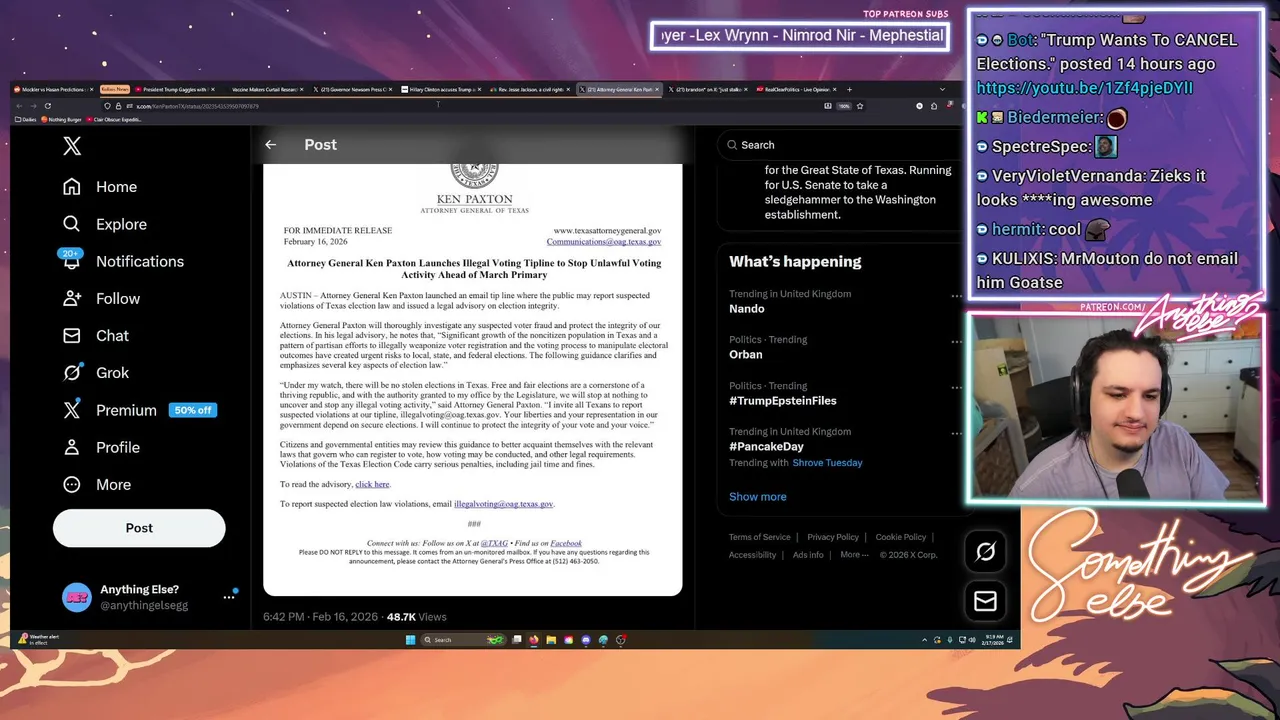
Task: Open File Explorer from the taskbar
Action: click(551, 640)
